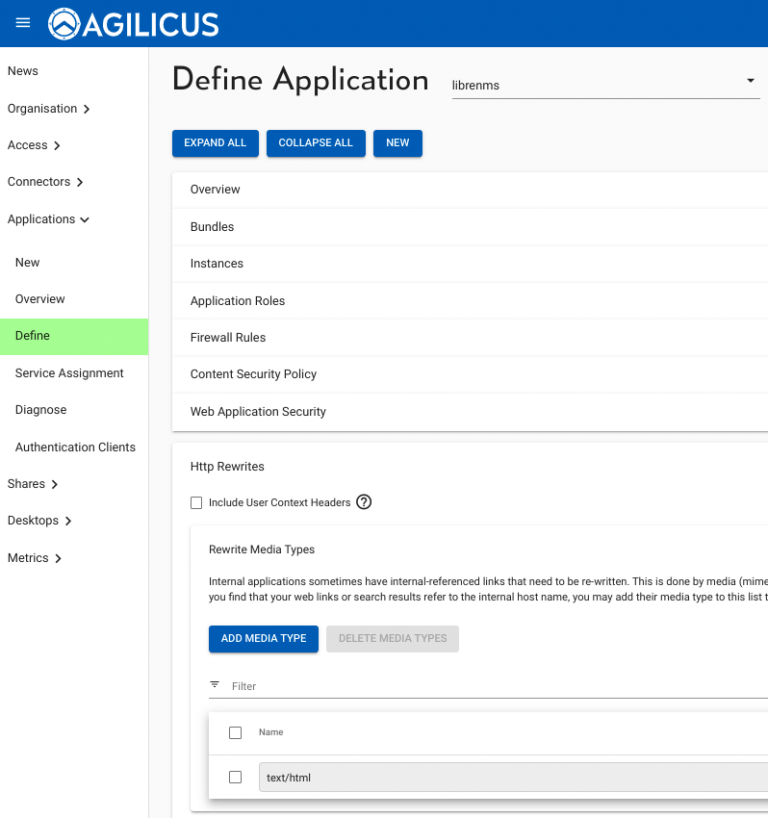Go to Authentication Clients page
The height and width of the screenshot is (818, 768).
coord(75,447)
